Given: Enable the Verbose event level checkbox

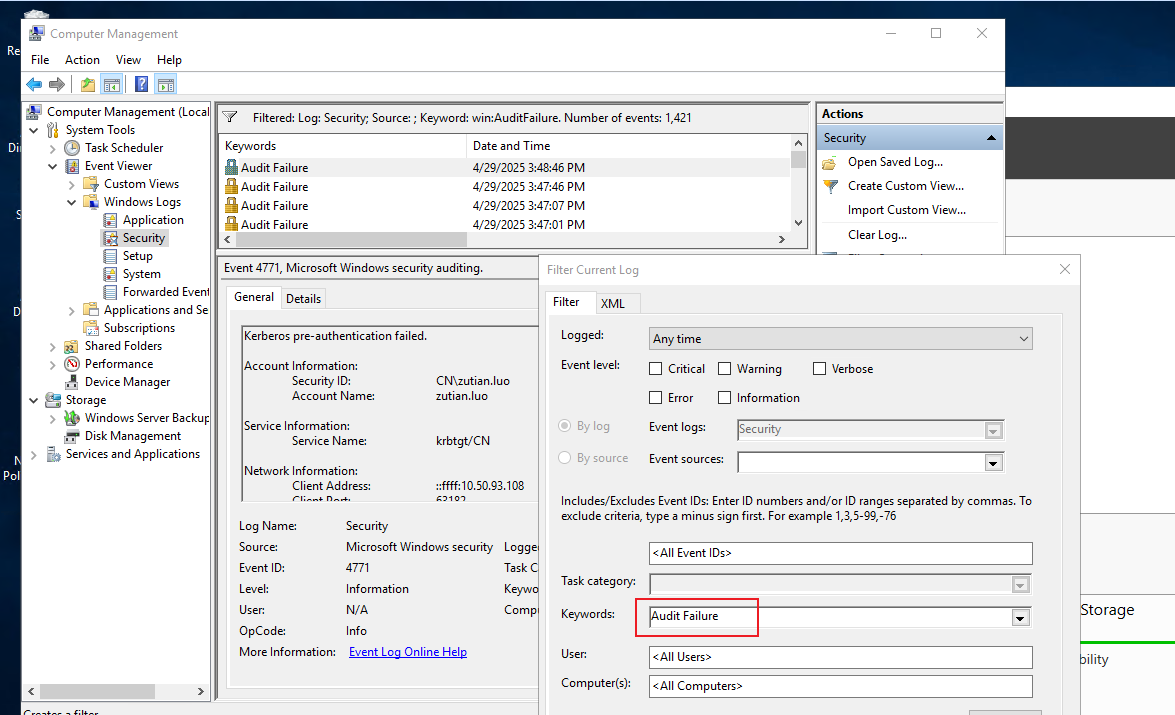Looking at the screenshot, I should (820, 369).
